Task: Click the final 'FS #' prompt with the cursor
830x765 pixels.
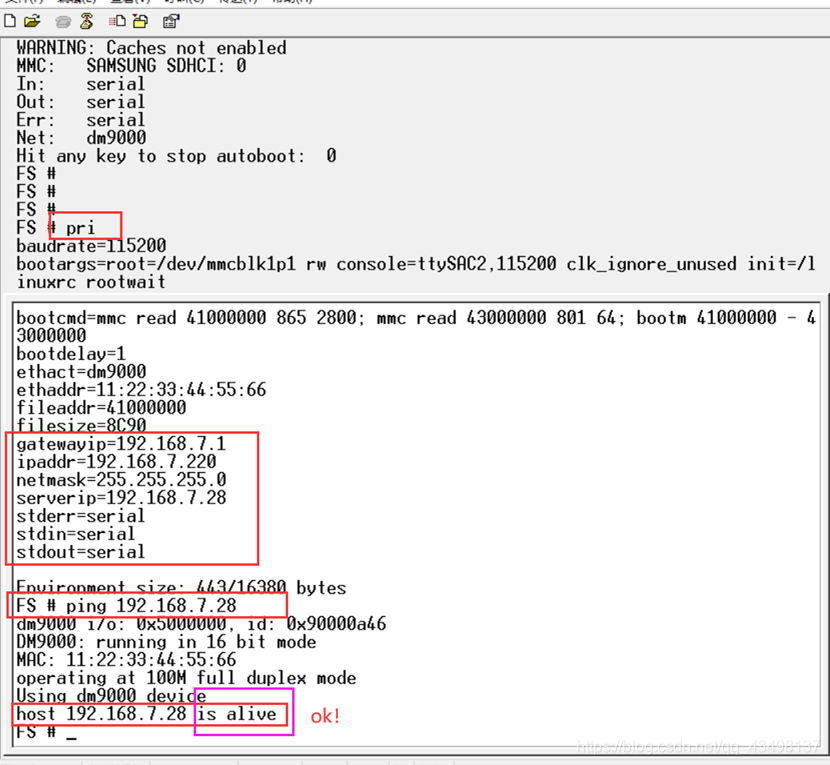Action: tap(46, 732)
